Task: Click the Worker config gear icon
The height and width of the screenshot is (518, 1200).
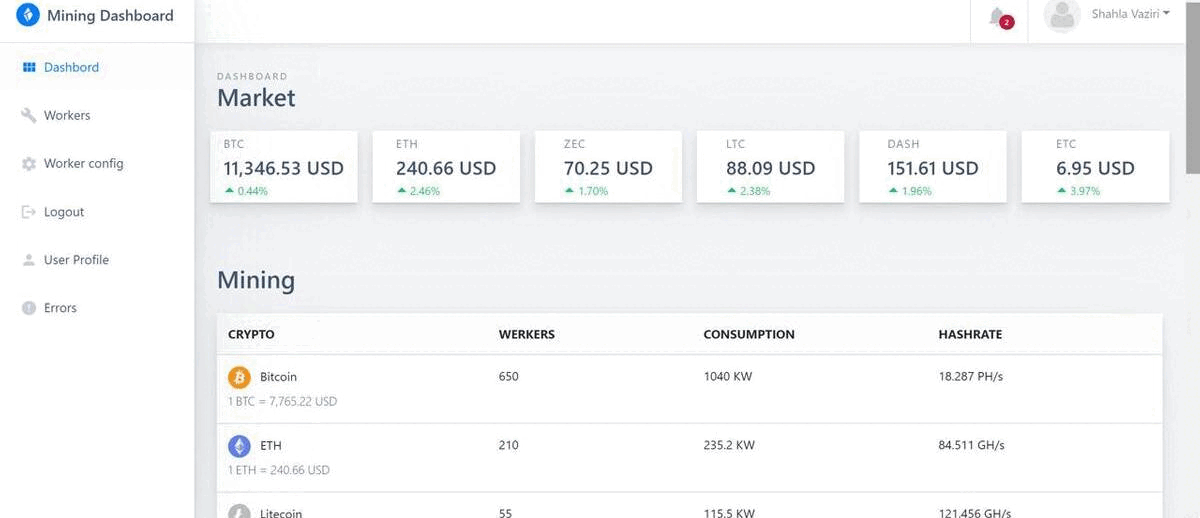Action: [29, 164]
